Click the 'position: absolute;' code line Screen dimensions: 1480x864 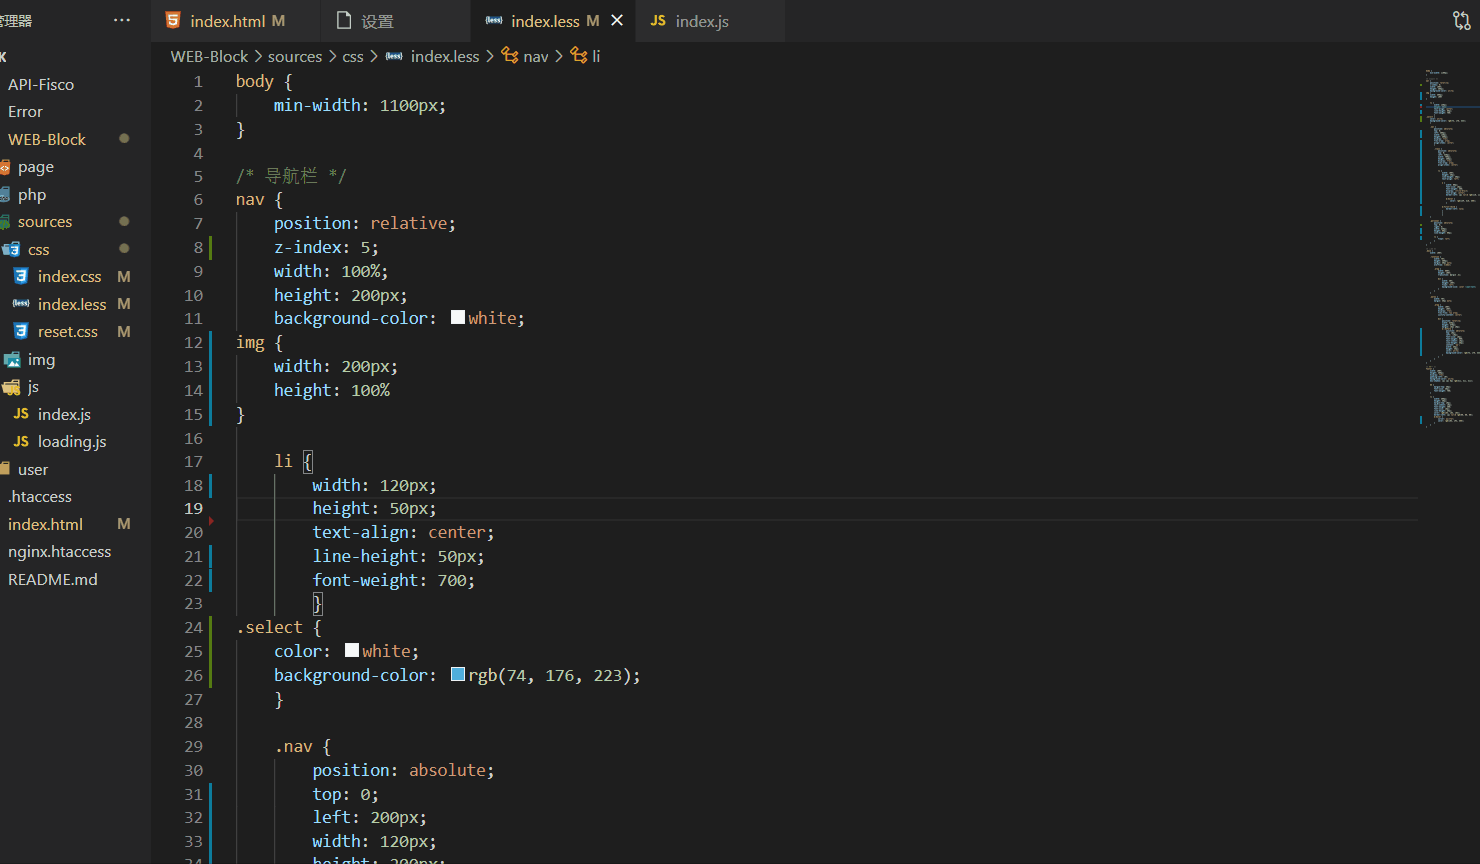(403, 770)
